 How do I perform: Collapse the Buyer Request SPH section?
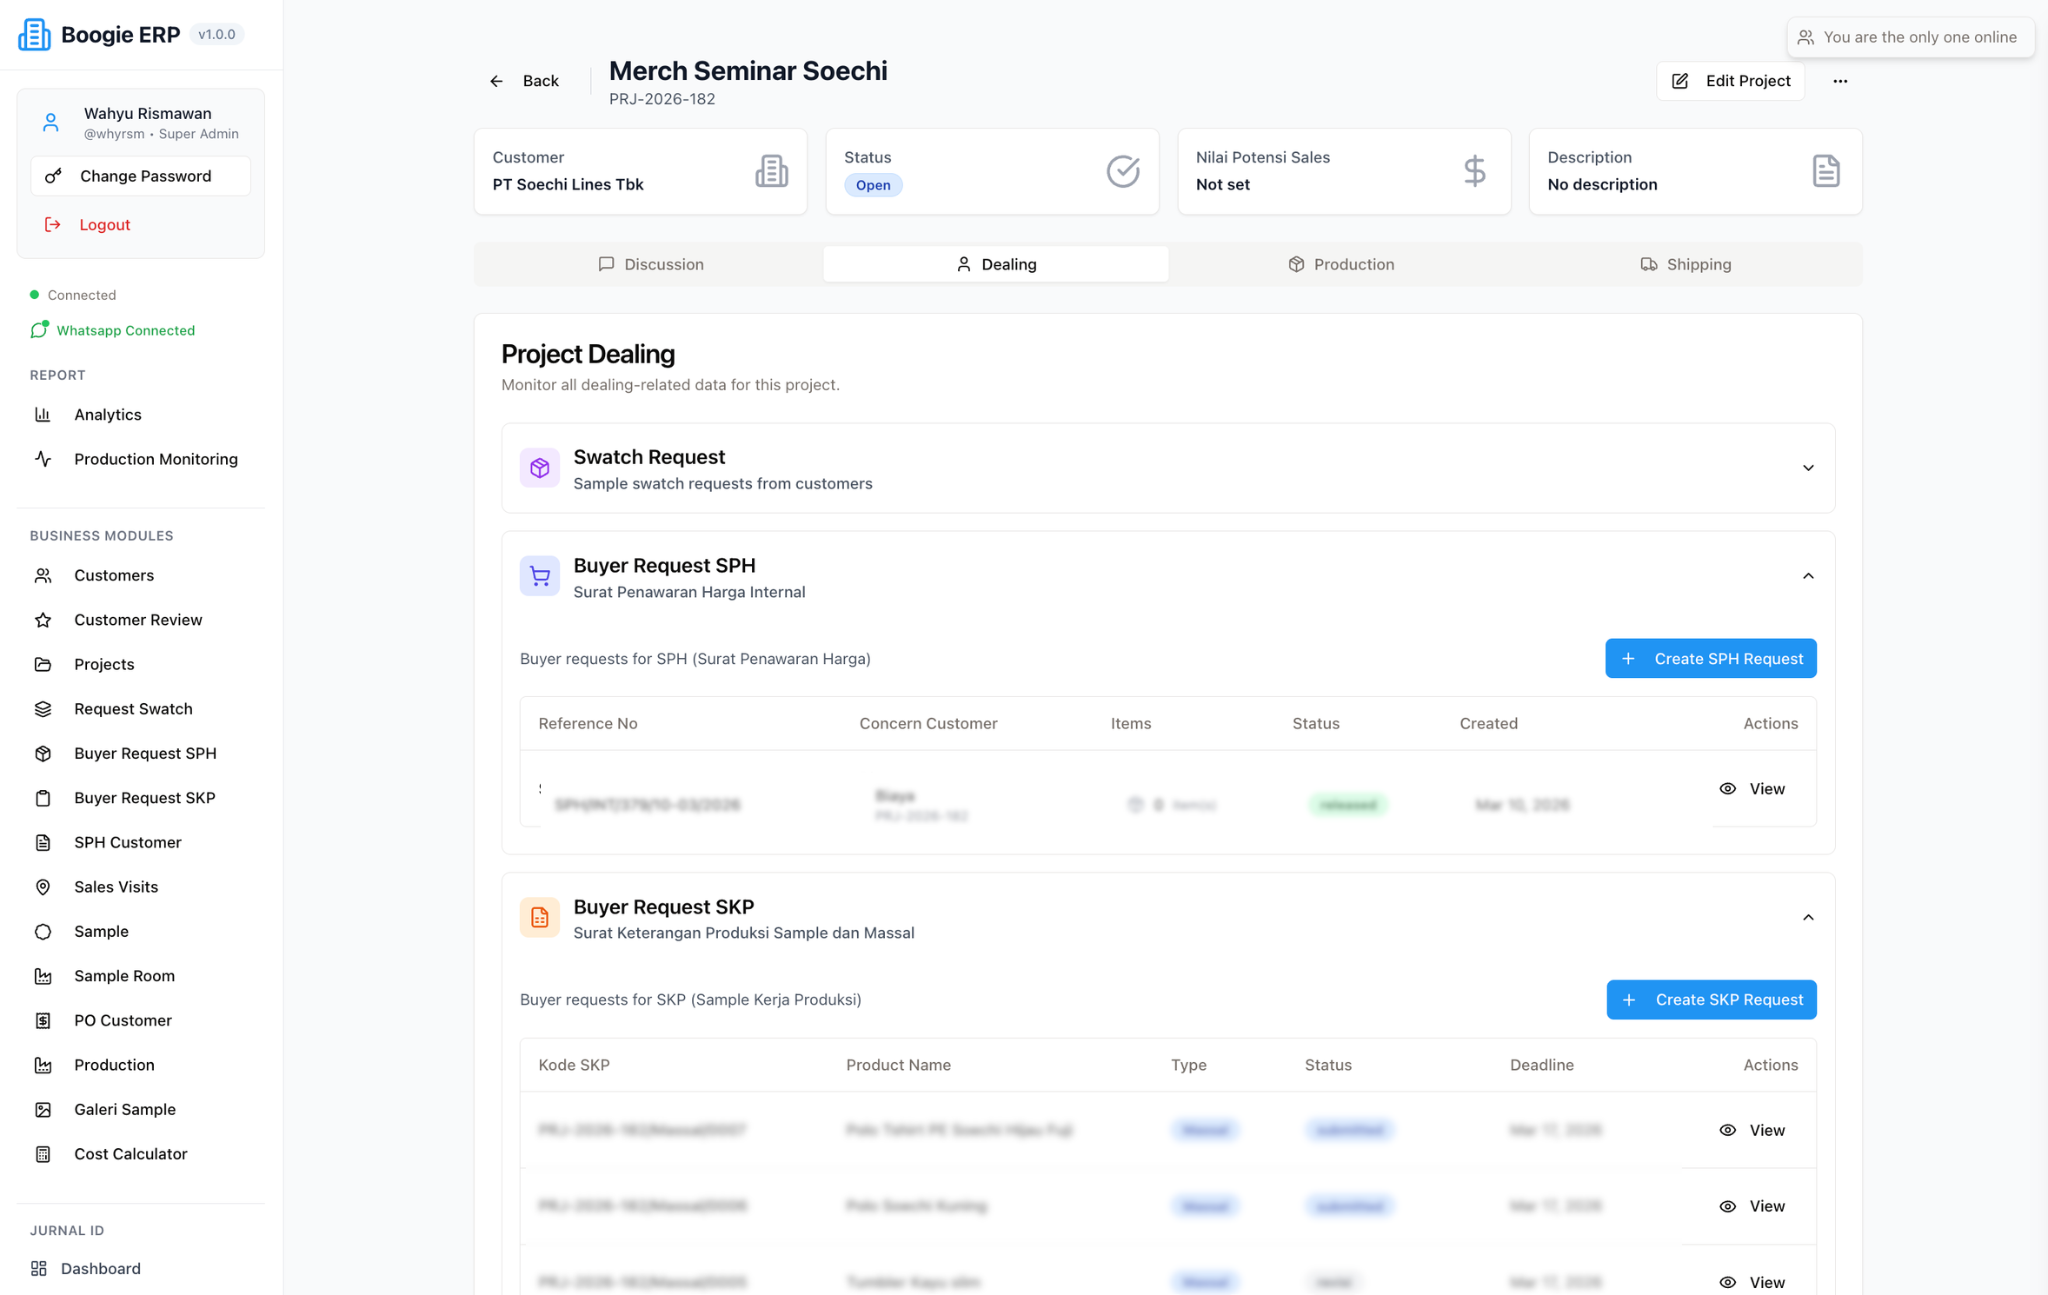(1808, 576)
